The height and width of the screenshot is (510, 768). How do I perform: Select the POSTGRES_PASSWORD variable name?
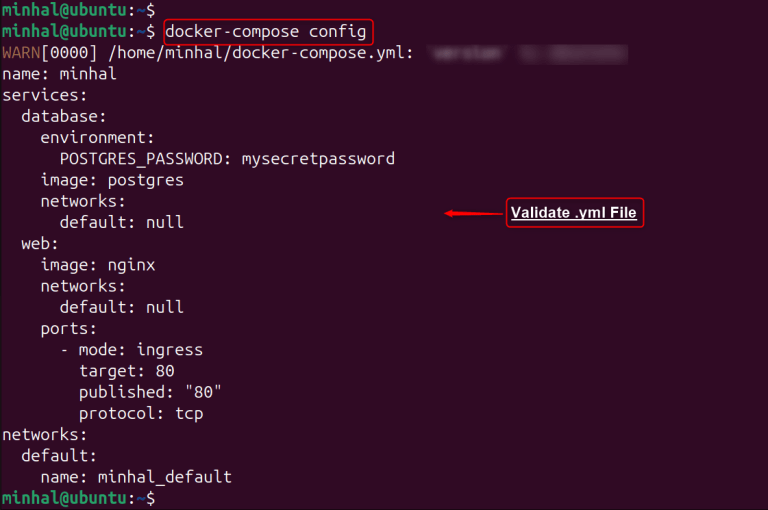145,158
